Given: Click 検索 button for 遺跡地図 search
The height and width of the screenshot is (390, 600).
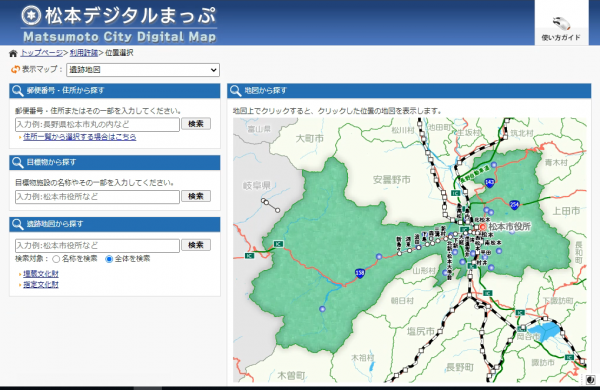Looking at the screenshot, I should point(196,245).
